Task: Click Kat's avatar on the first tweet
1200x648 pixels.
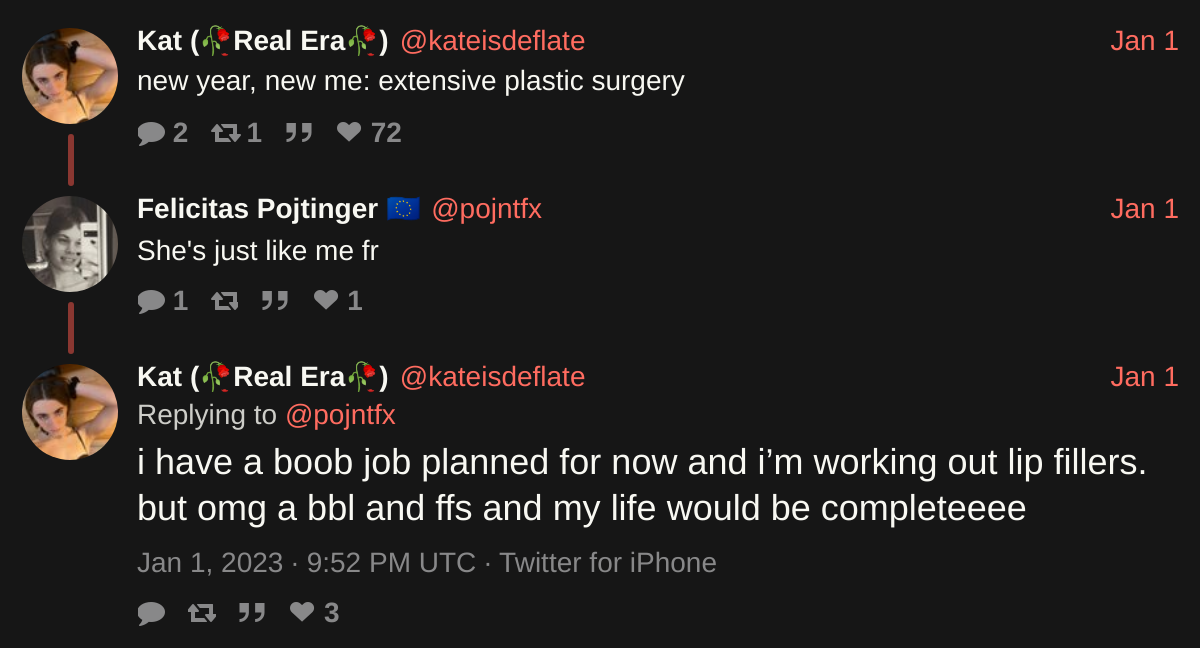Action: pyautogui.click(x=70, y=76)
